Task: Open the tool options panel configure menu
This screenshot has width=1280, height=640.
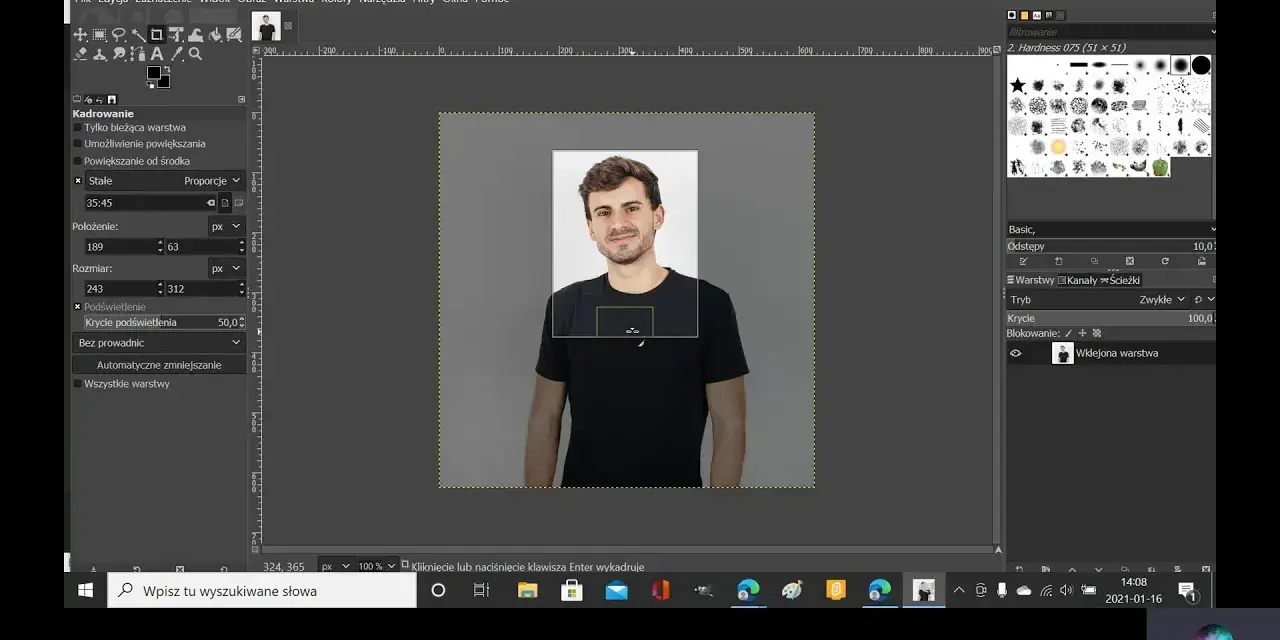Action: (241, 99)
